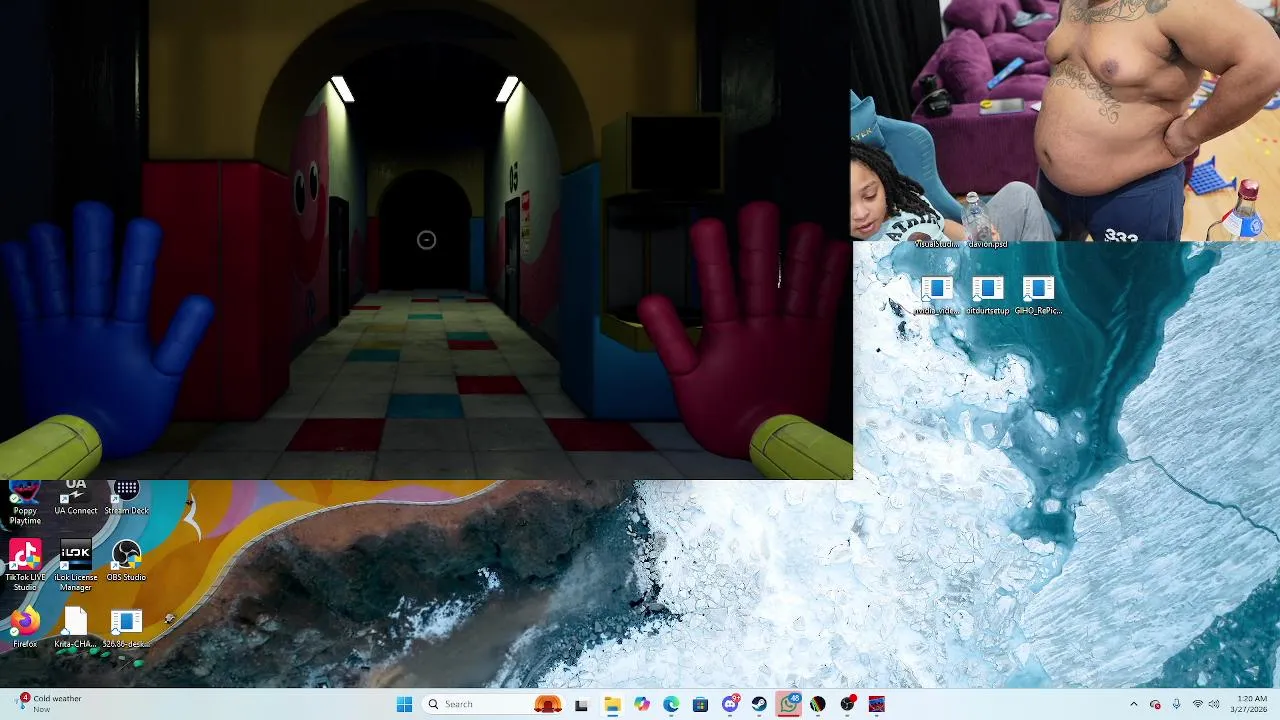Open TikTok LIVE Studio desktop icon
This screenshot has width=1280, height=720.
point(25,565)
